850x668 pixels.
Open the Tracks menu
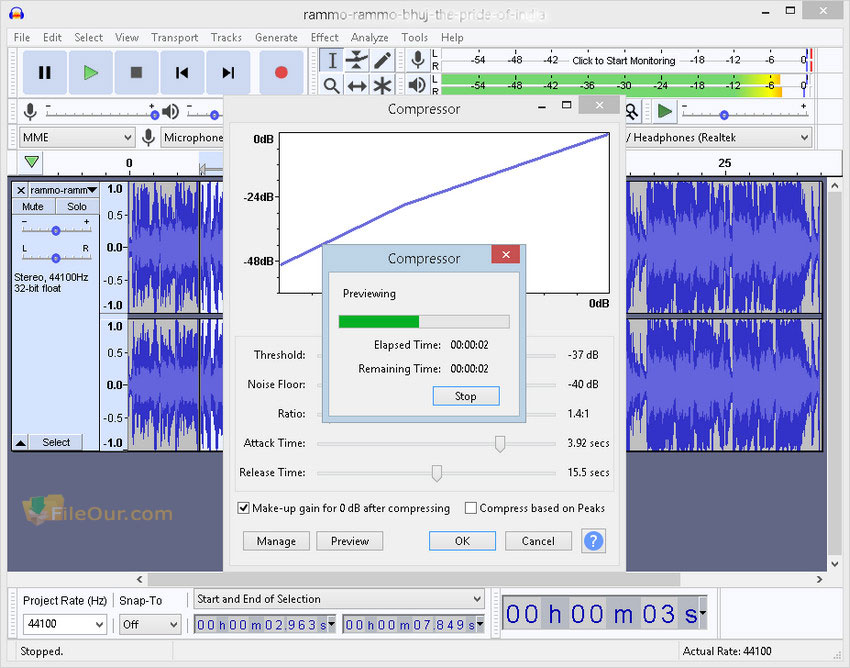[x=226, y=37]
